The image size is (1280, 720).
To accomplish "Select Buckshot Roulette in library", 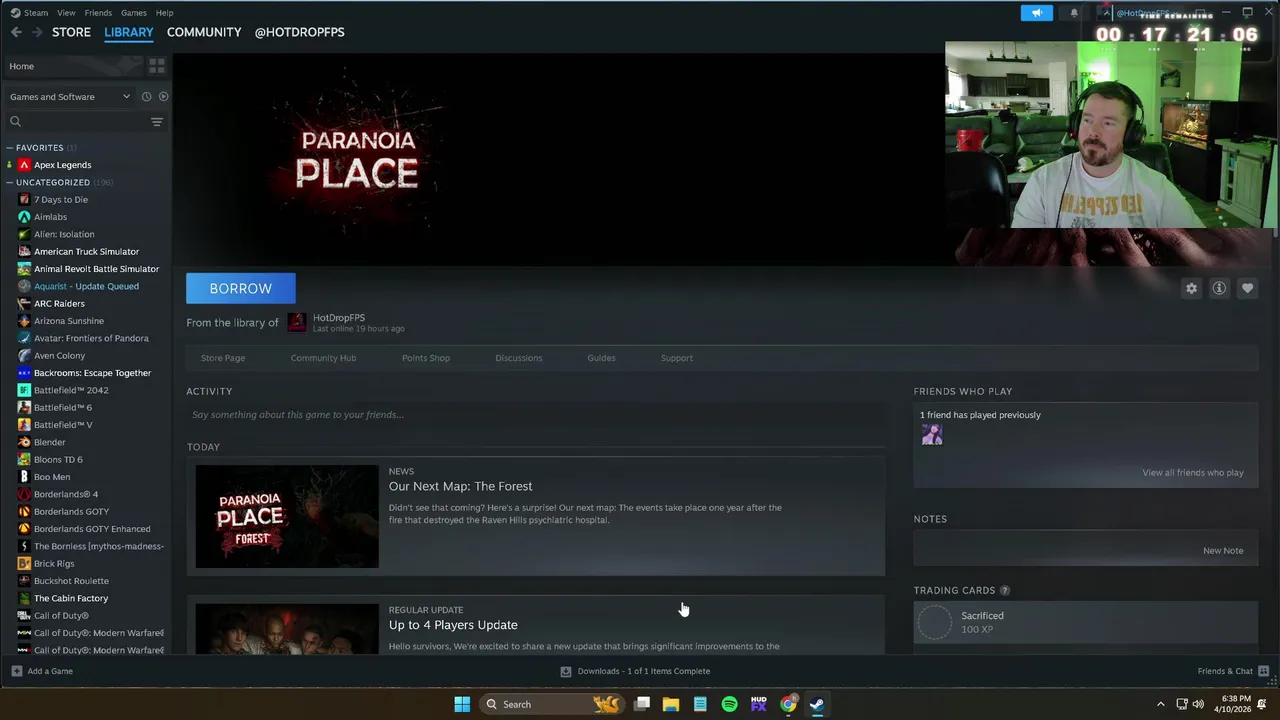I will point(71,581).
